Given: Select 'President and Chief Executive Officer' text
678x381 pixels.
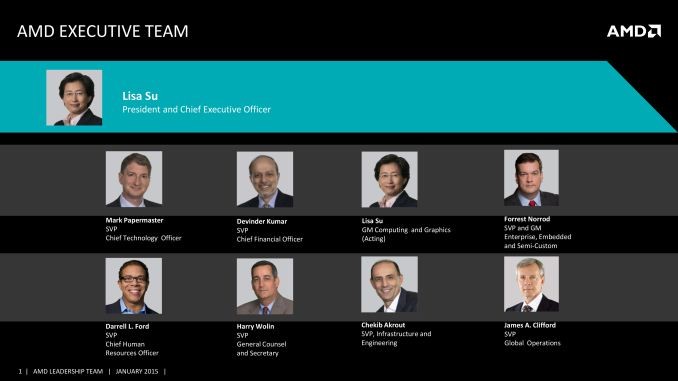Looking at the screenshot, I should pyautogui.click(x=196, y=109).
